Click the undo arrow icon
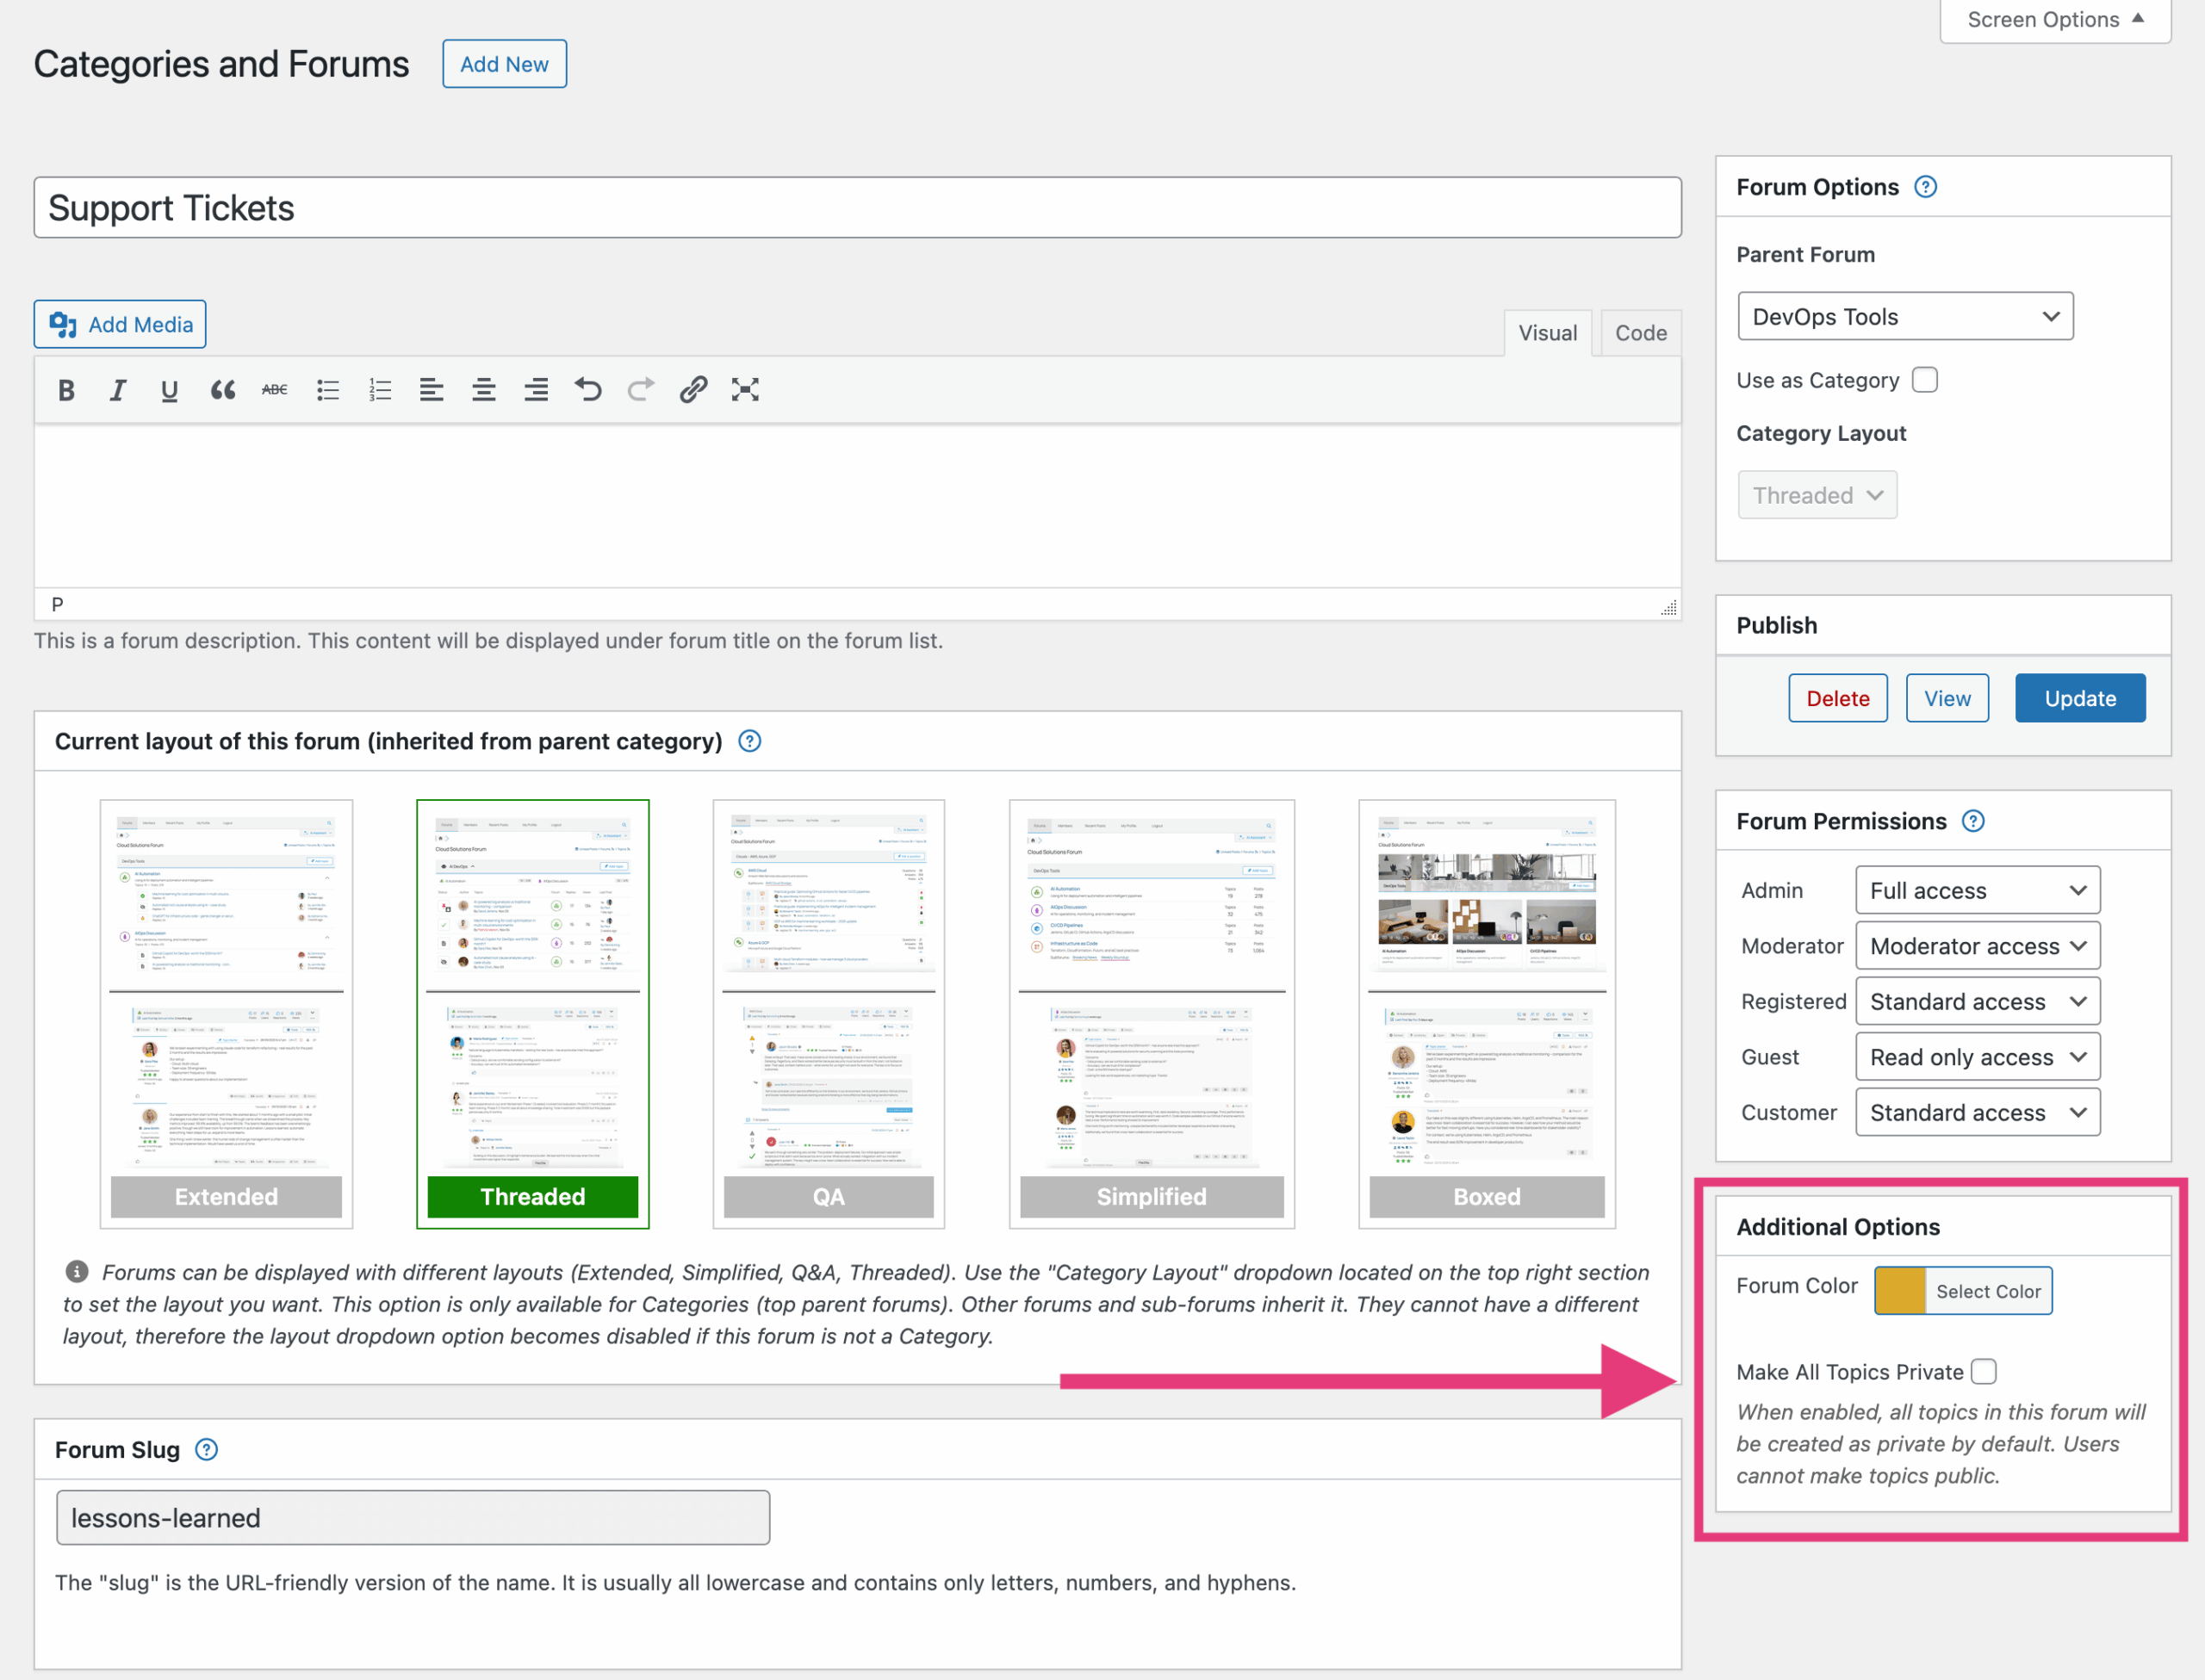2205x1680 pixels. (x=588, y=390)
